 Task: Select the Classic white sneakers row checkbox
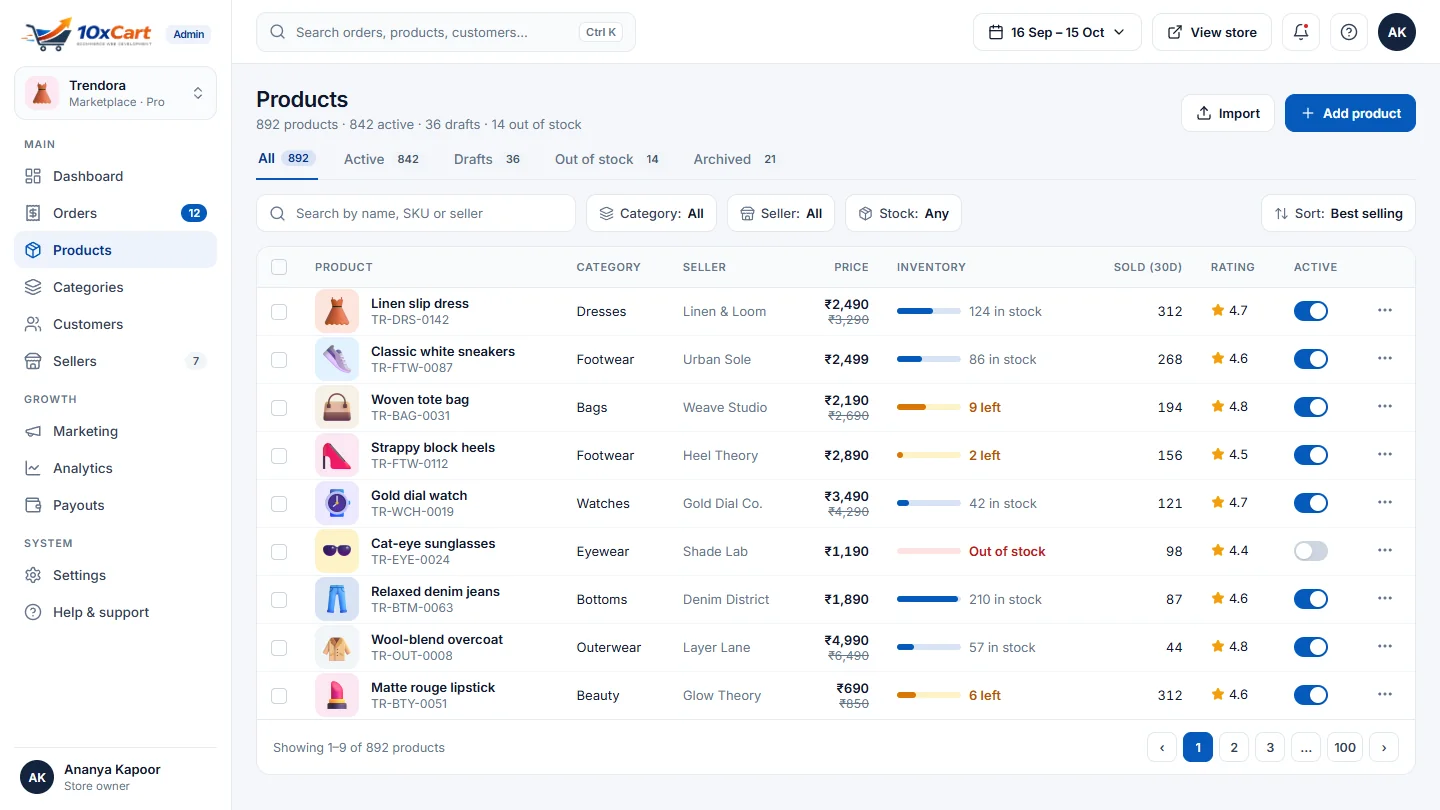click(279, 359)
